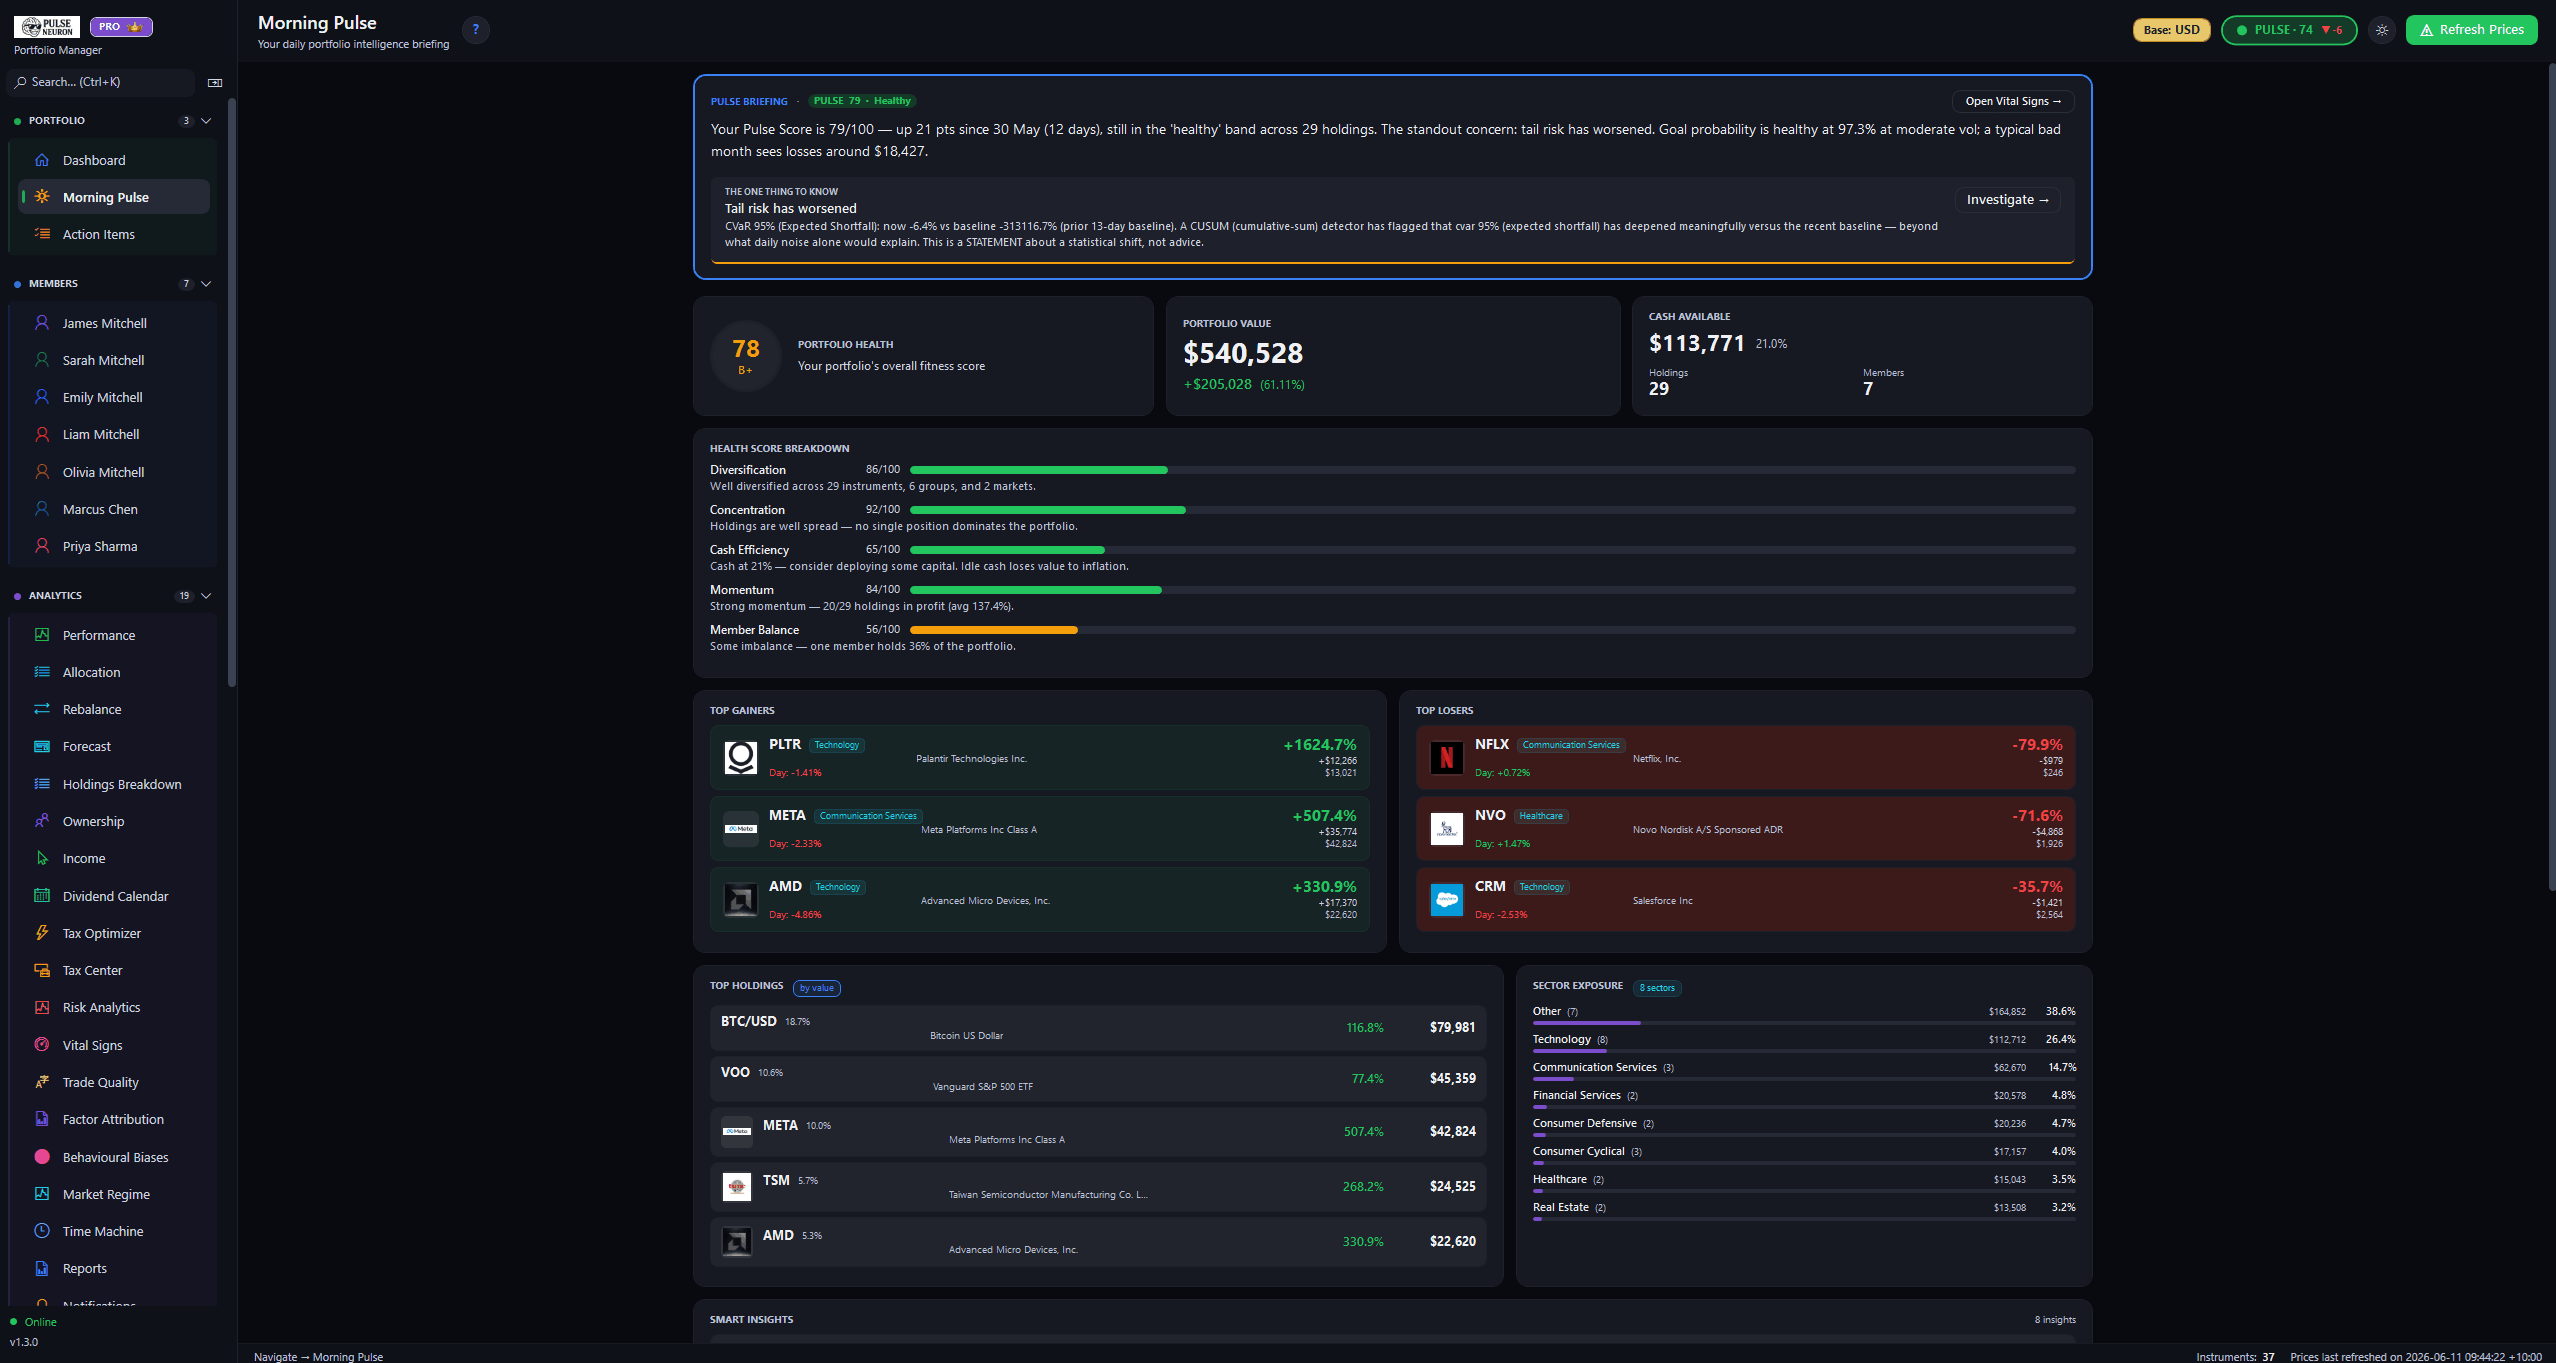Click the Time Machine clock icon
2556x1363 pixels.
click(42, 1231)
